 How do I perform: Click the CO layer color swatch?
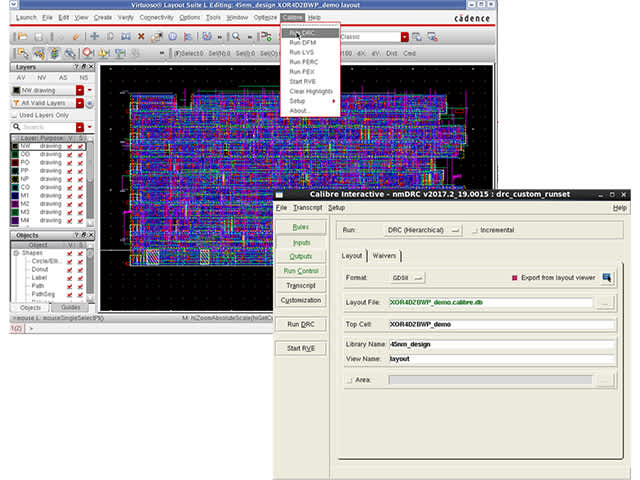point(15,187)
